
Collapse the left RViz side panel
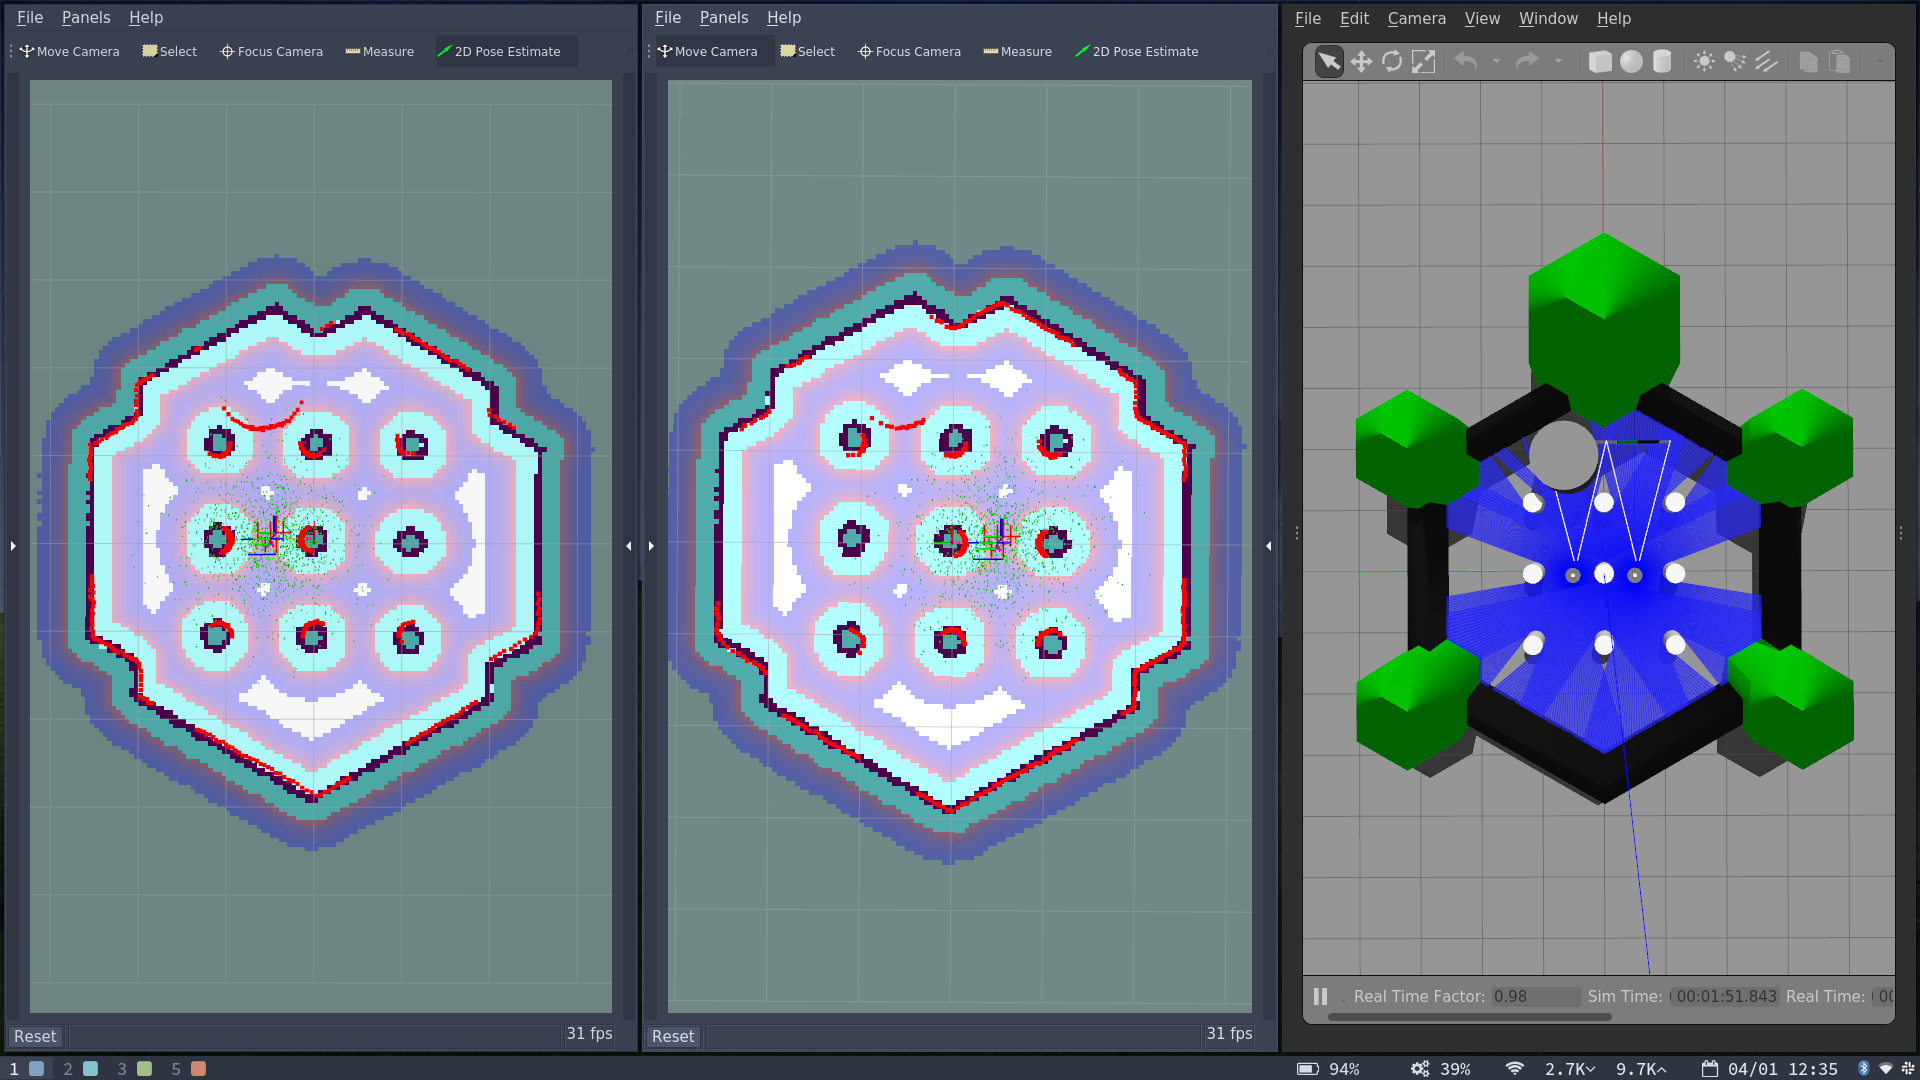pyautogui.click(x=13, y=546)
